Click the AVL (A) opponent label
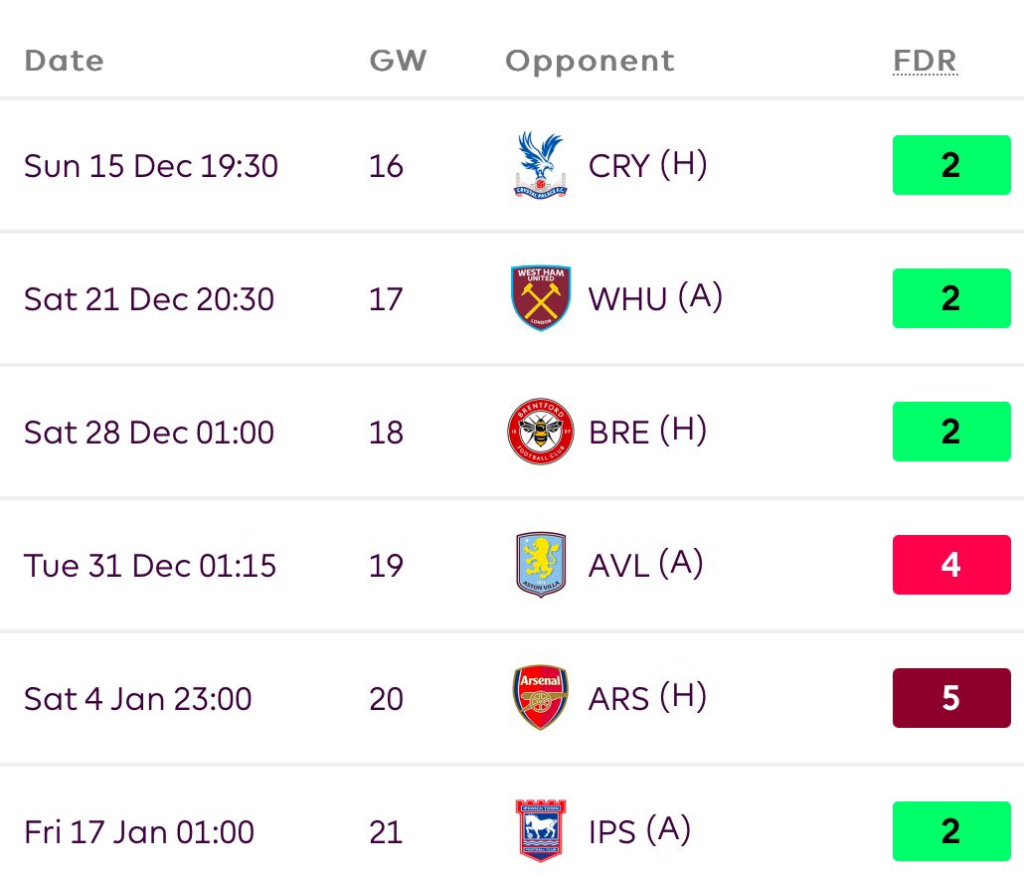Image resolution: width=1024 pixels, height=881 pixels. coord(645,565)
